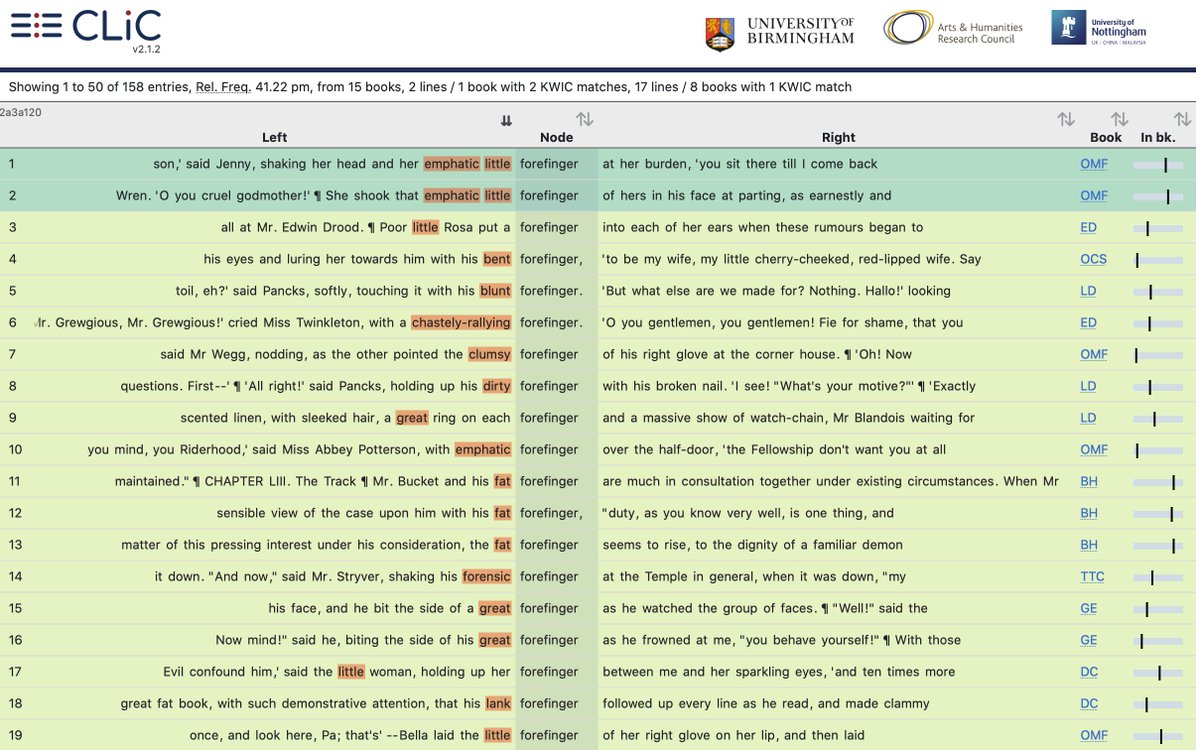The height and width of the screenshot is (750, 1200).
Task: Click the 'Node' column header
Action: (557, 138)
